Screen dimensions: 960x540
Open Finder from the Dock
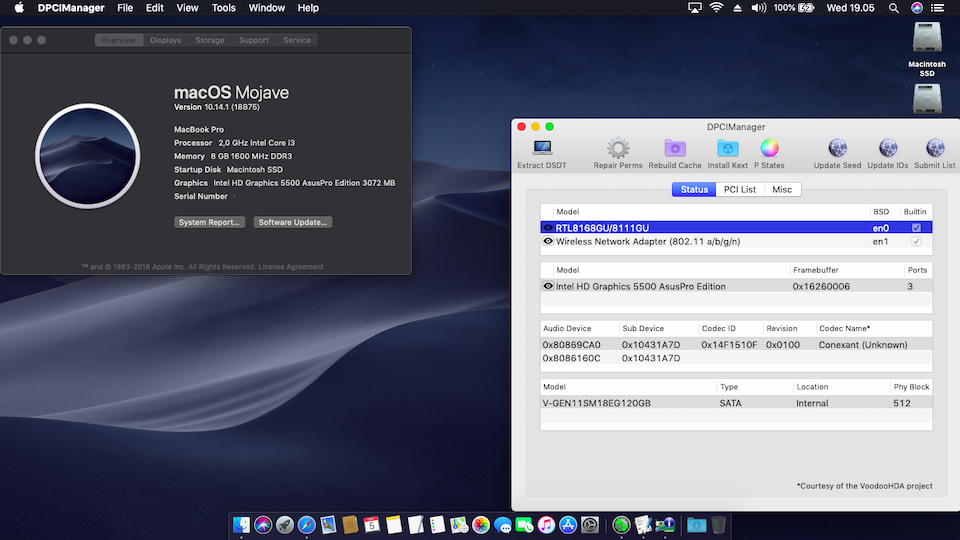[x=241, y=525]
